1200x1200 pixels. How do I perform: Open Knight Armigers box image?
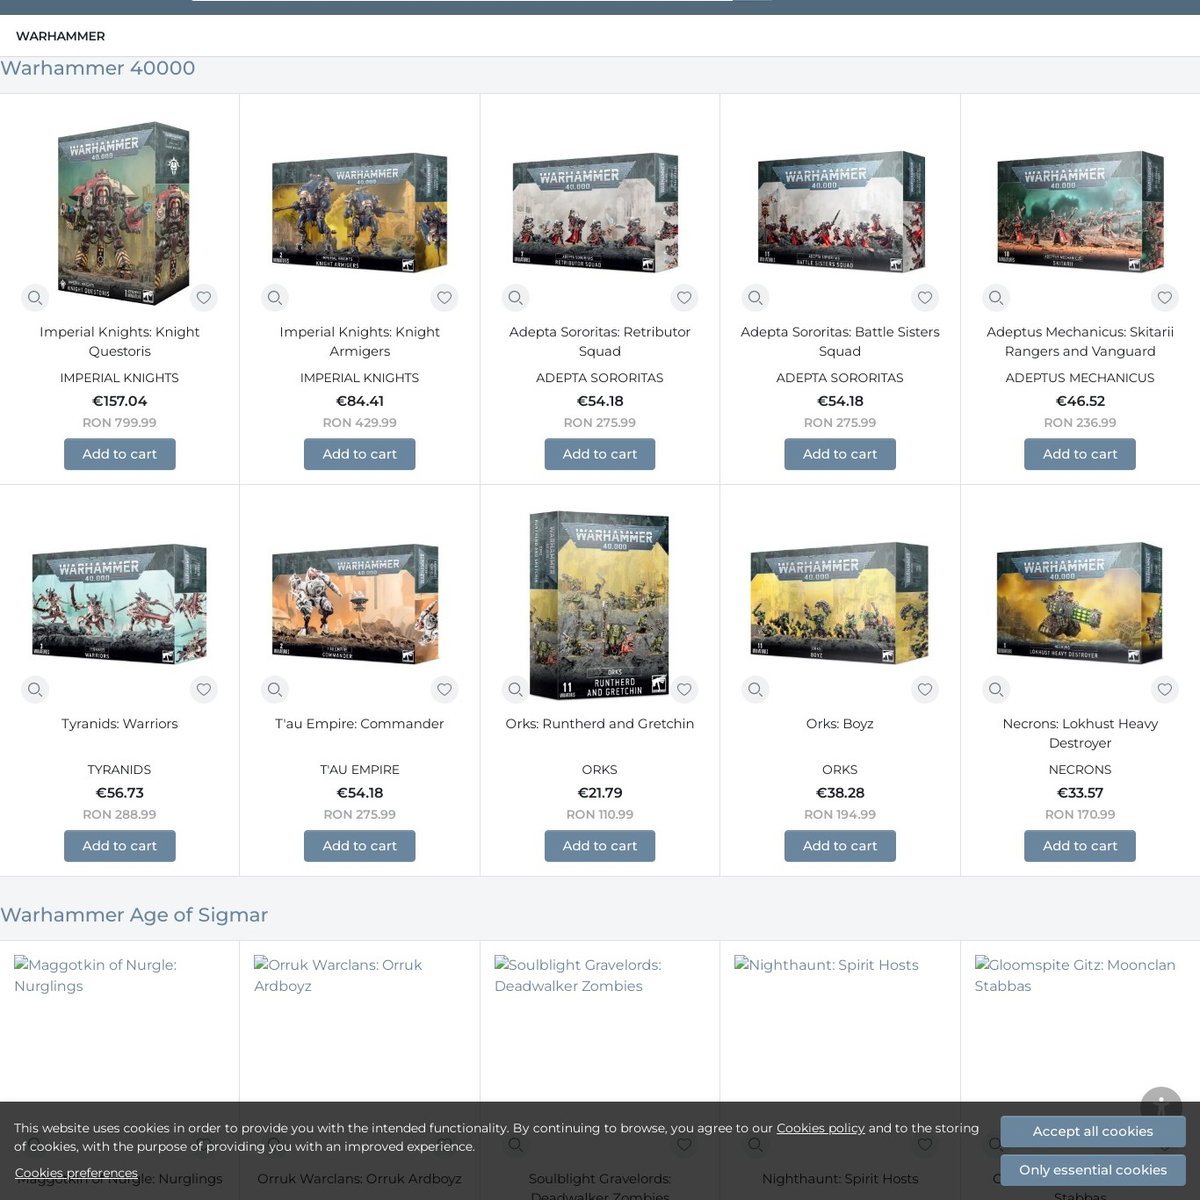pyautogui.click(x=360, y=212)
